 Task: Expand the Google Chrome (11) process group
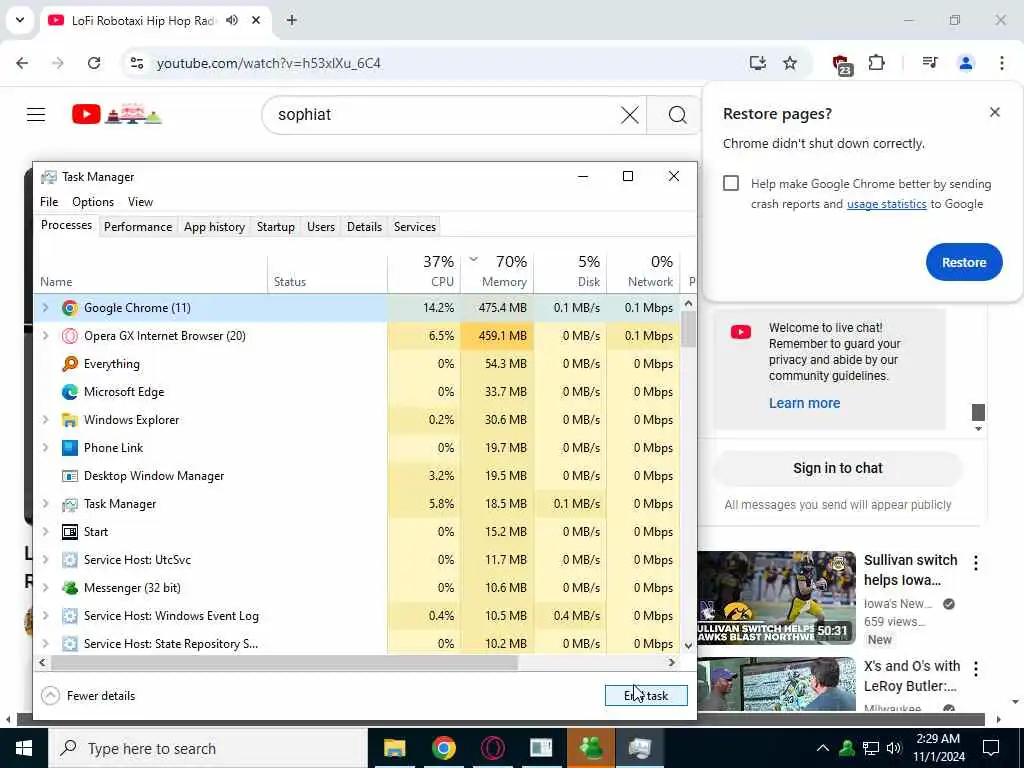(45, 308)
